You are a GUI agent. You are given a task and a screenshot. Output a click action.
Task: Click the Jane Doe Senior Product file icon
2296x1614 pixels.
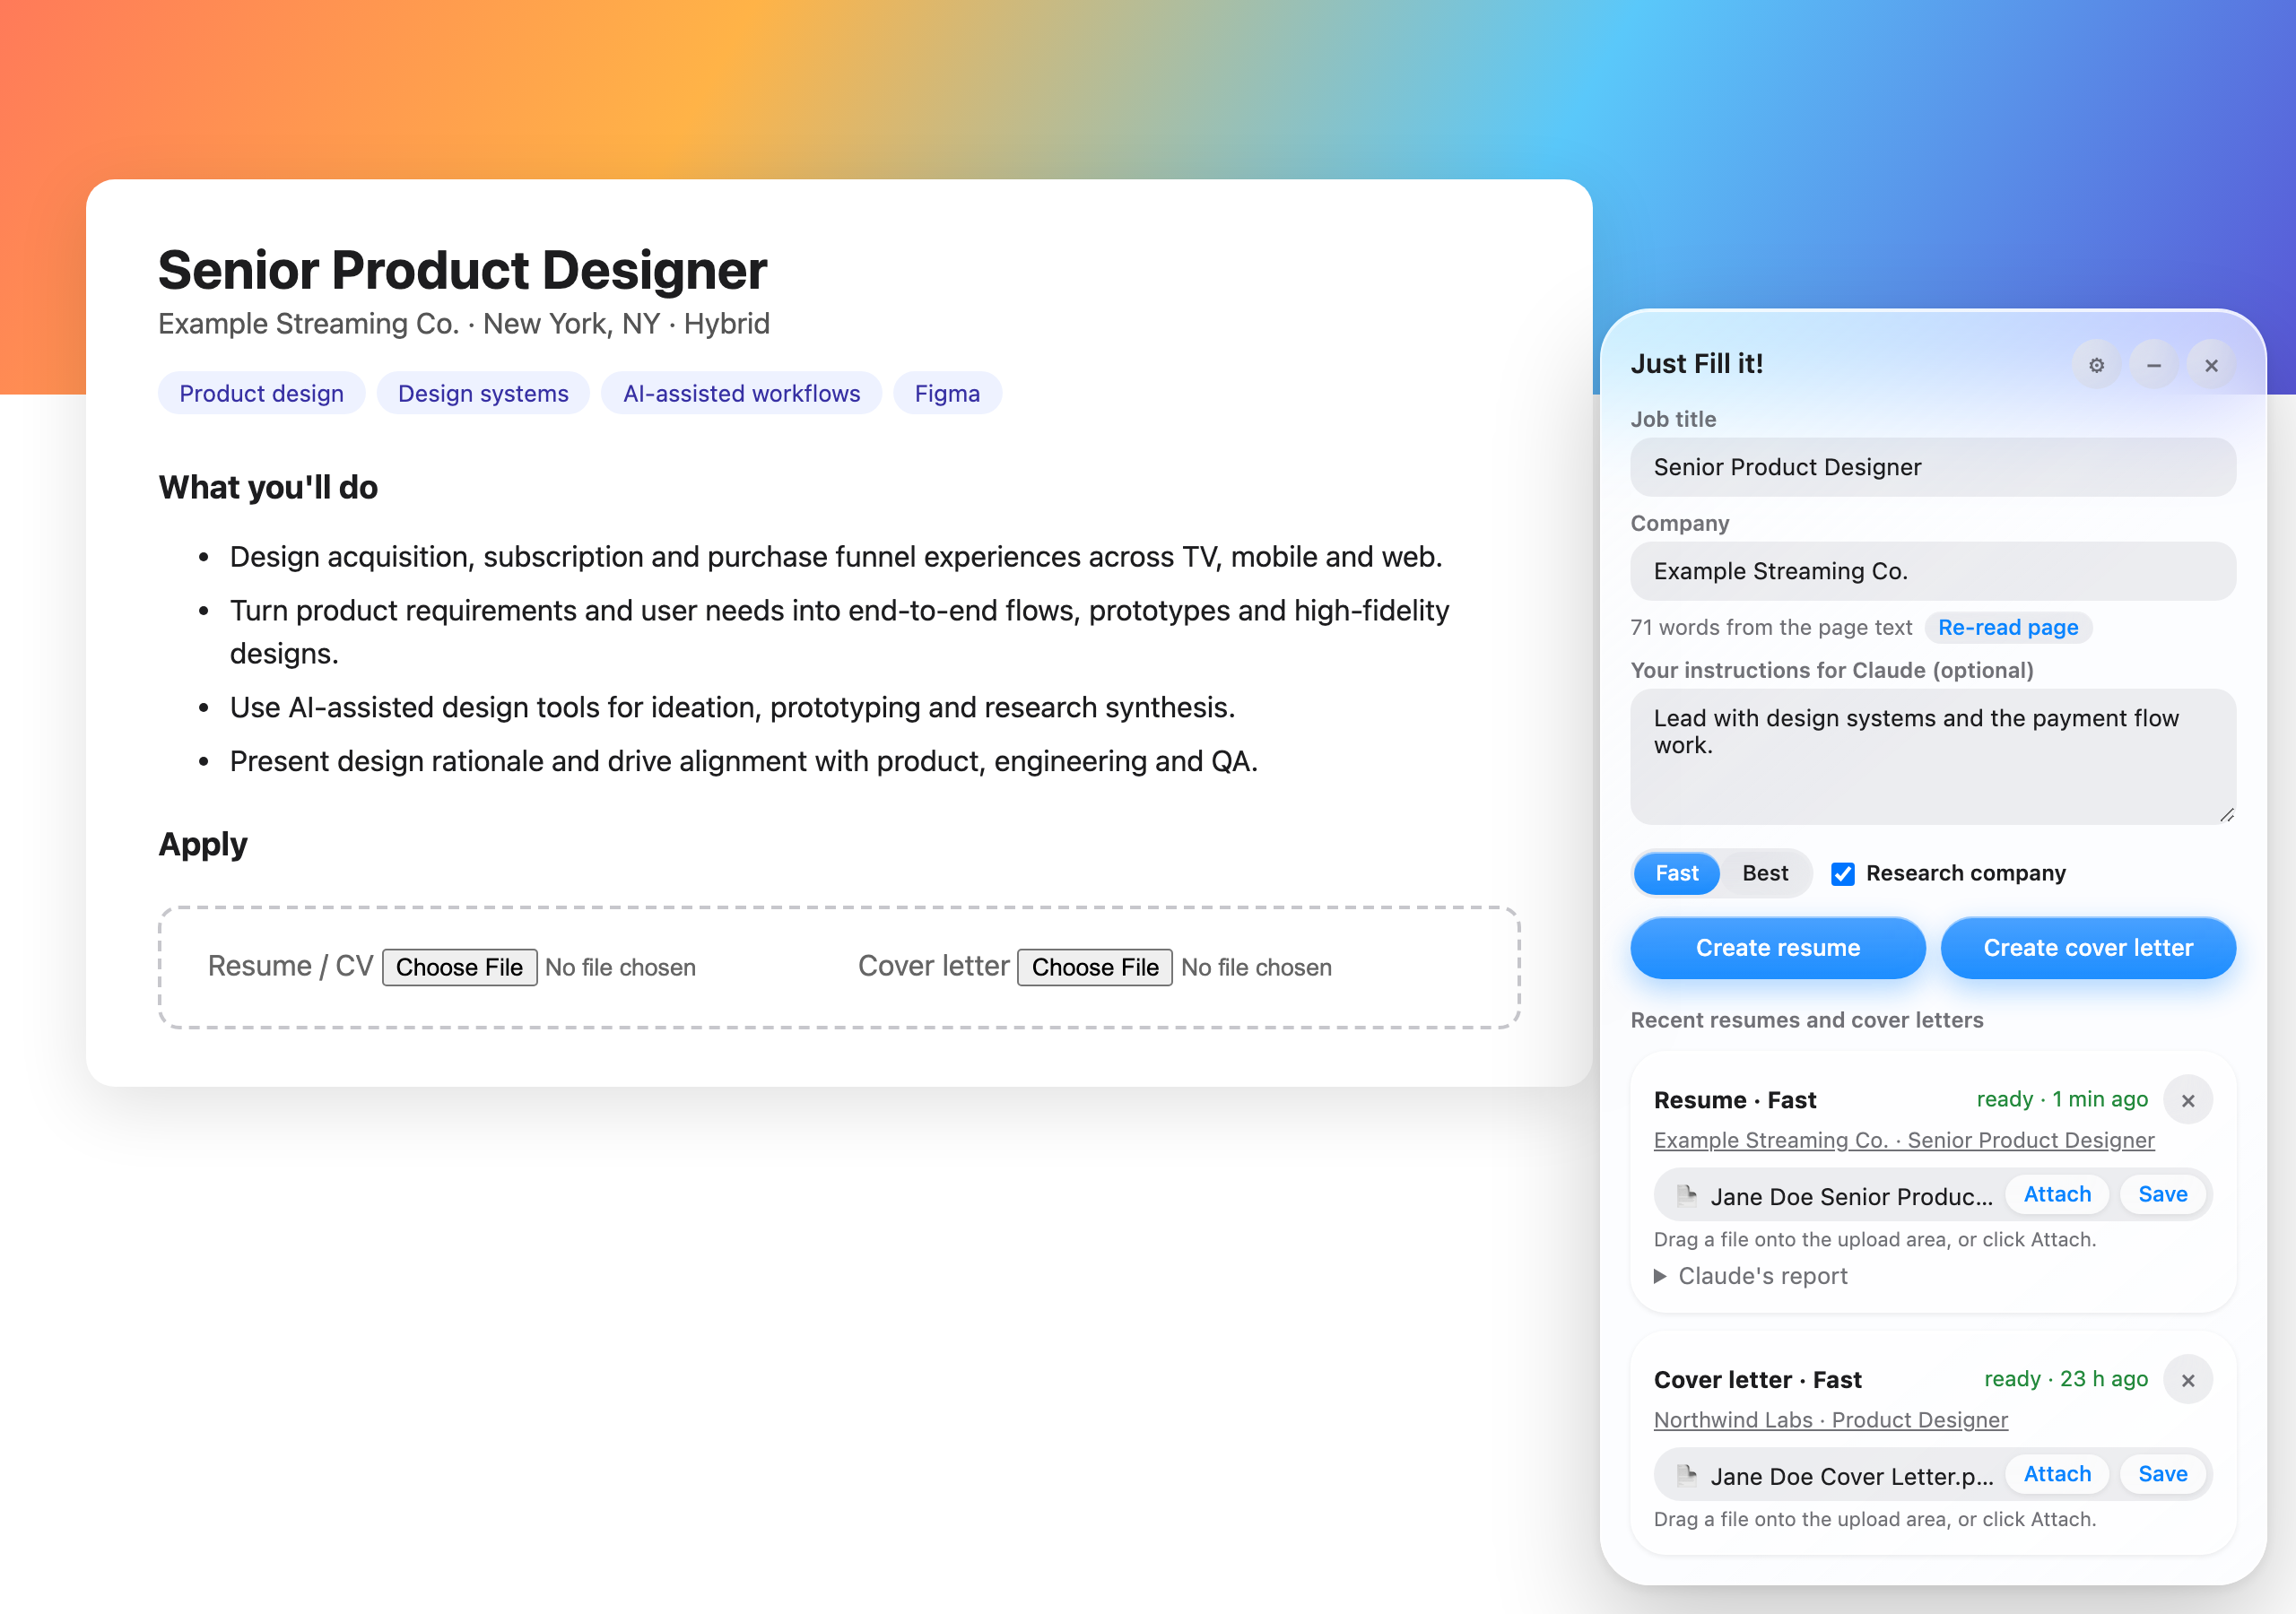coord(1686,1195)
